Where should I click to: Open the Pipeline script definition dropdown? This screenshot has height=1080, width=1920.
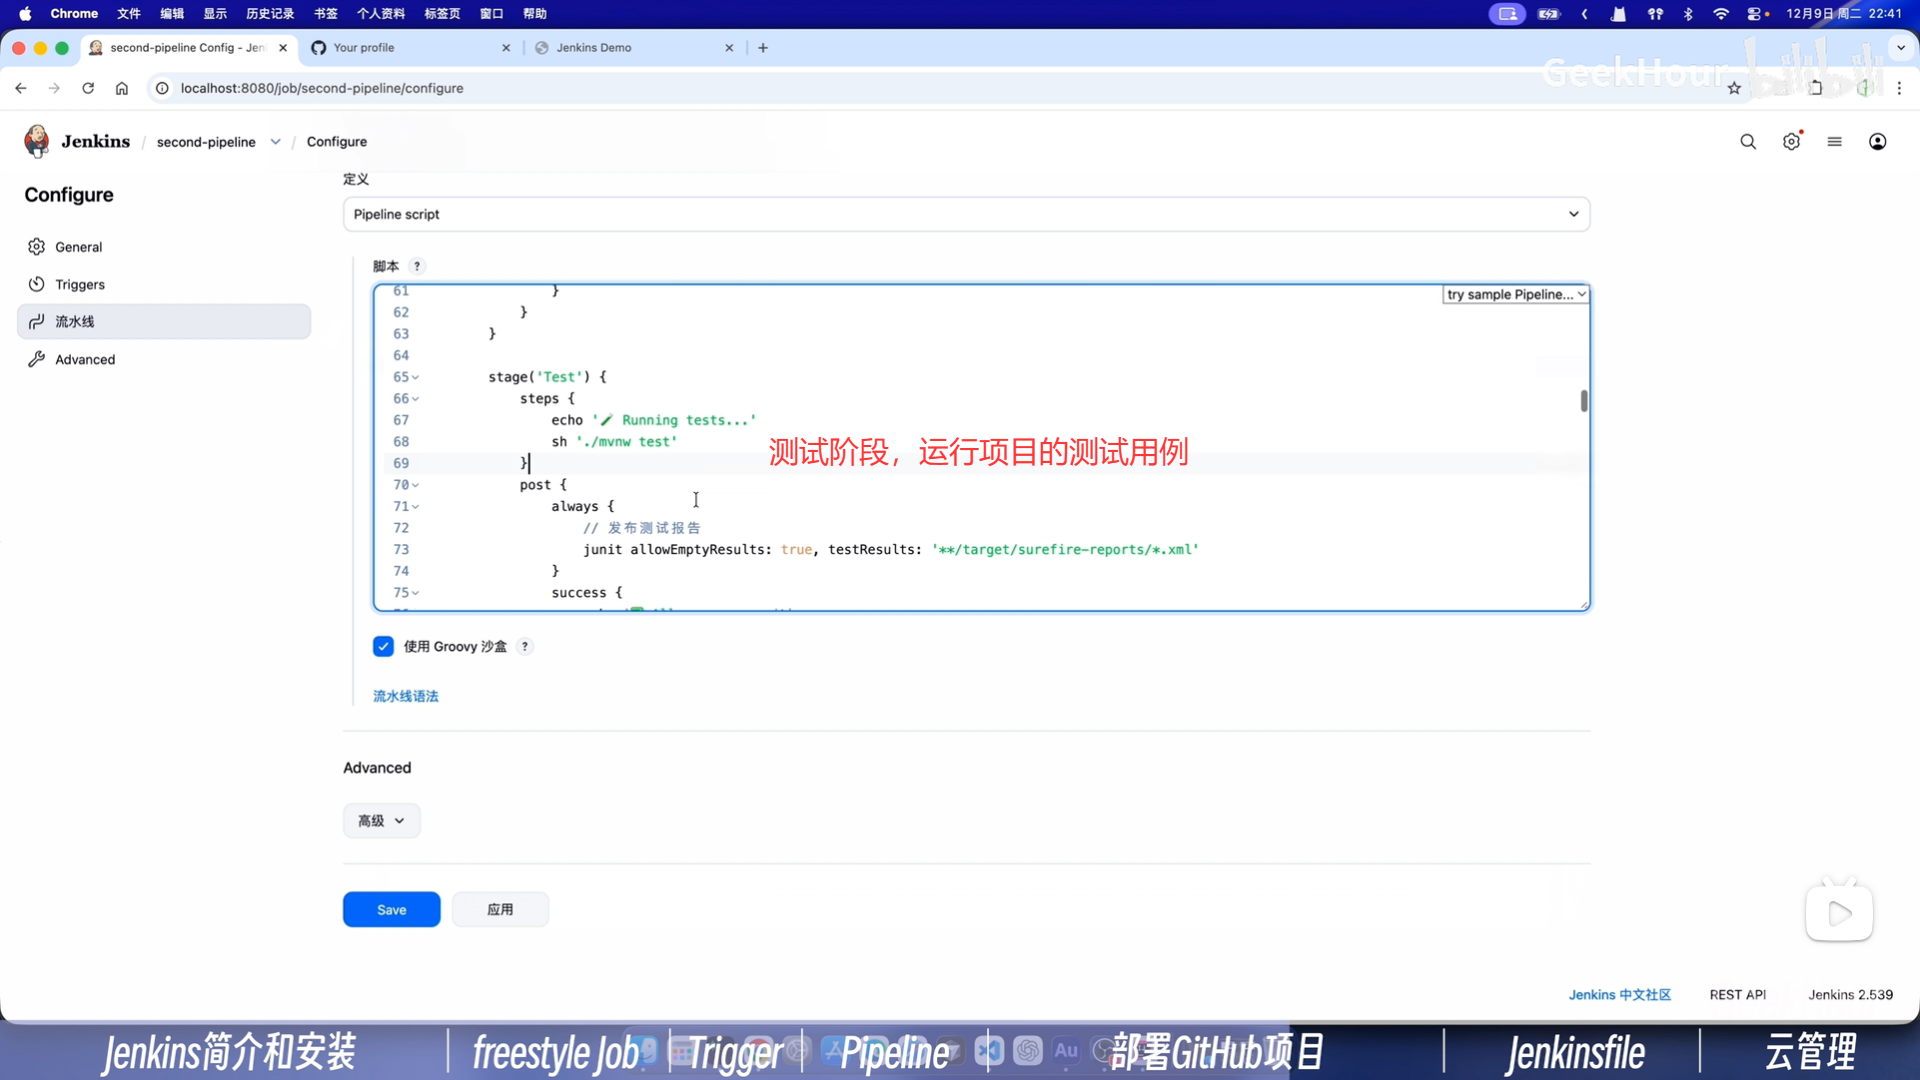pos(966,214)
